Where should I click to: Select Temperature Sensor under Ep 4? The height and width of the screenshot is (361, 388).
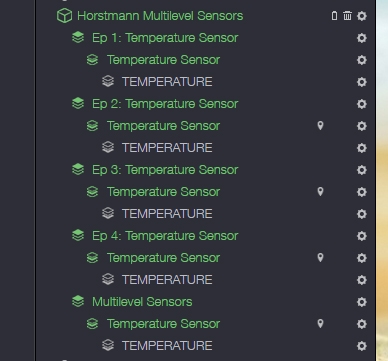point(163,258)
